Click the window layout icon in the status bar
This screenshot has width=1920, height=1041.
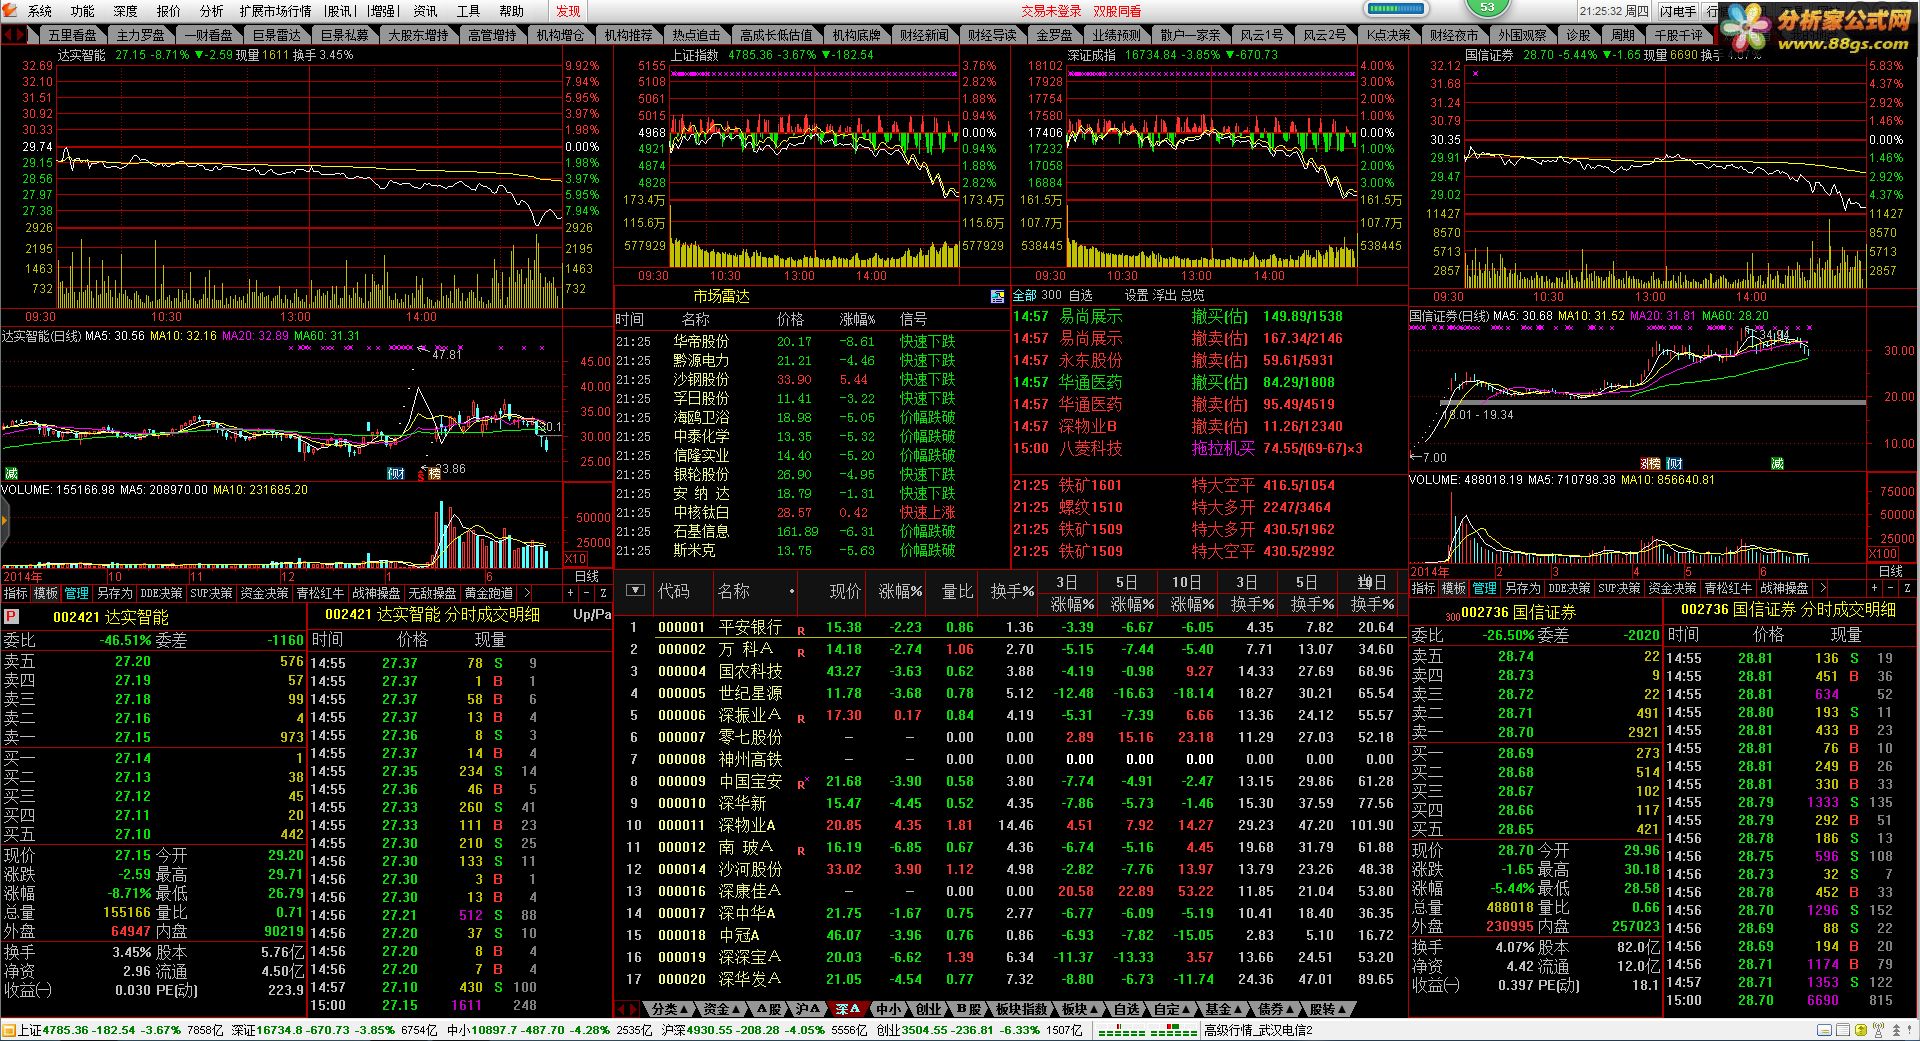coord(1843,1030)
